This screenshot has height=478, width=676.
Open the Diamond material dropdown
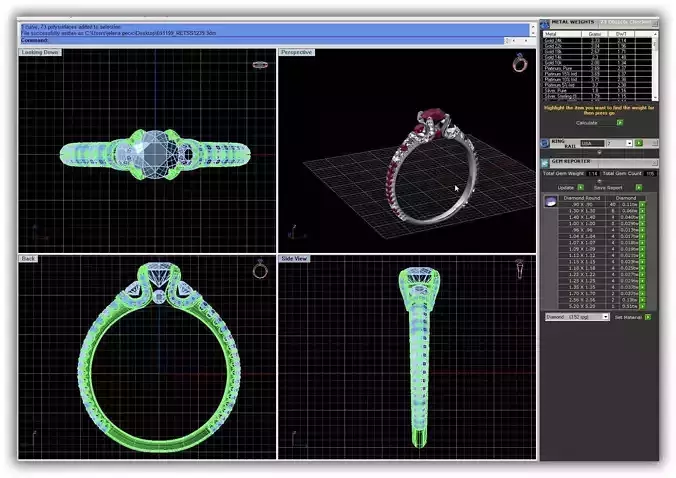pos(605,317)
